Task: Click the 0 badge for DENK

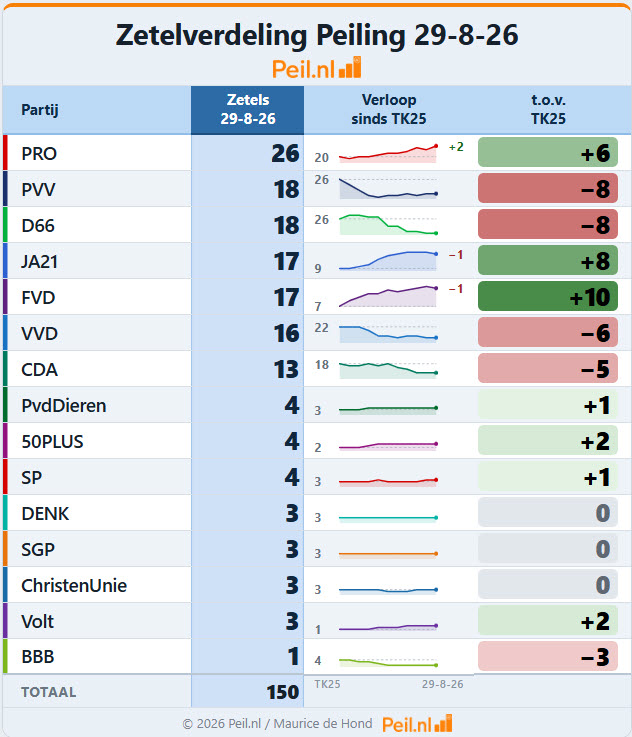Action: [548, 513]
